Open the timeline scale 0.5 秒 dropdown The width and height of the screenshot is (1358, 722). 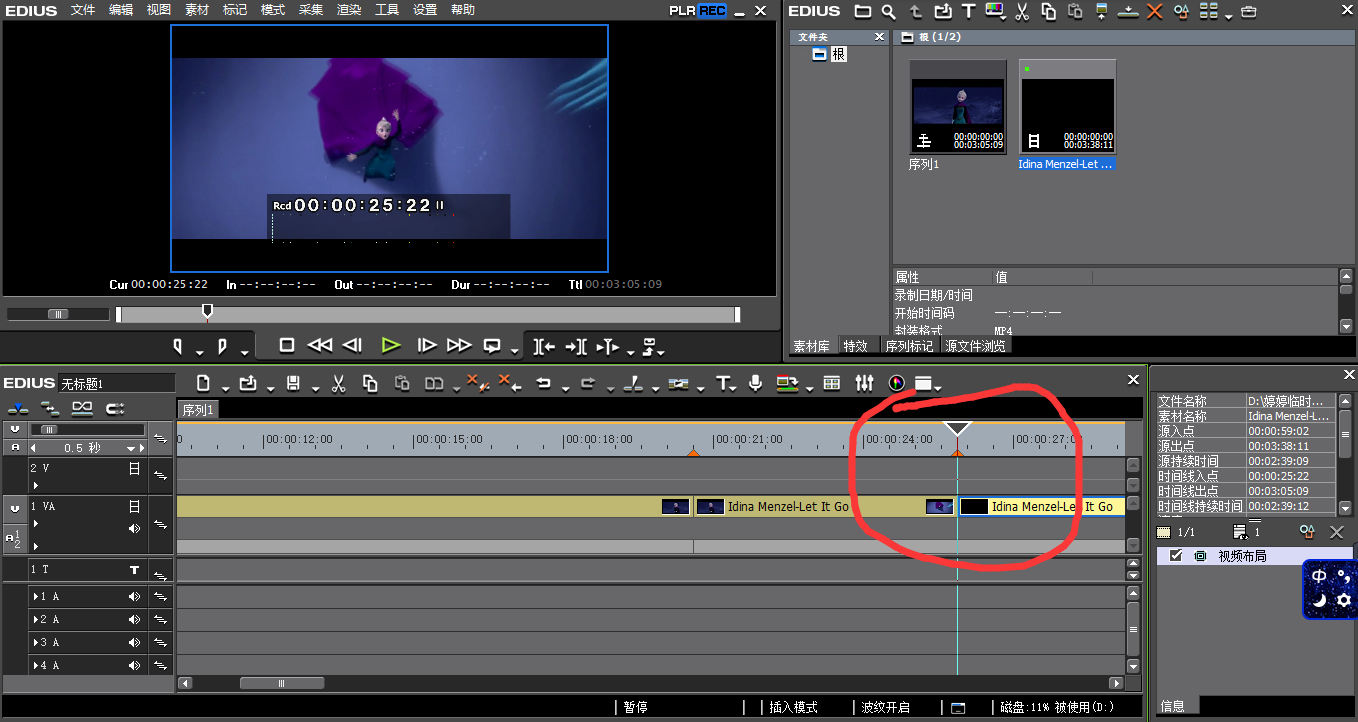pyautogui.click(x=130, y=448)
